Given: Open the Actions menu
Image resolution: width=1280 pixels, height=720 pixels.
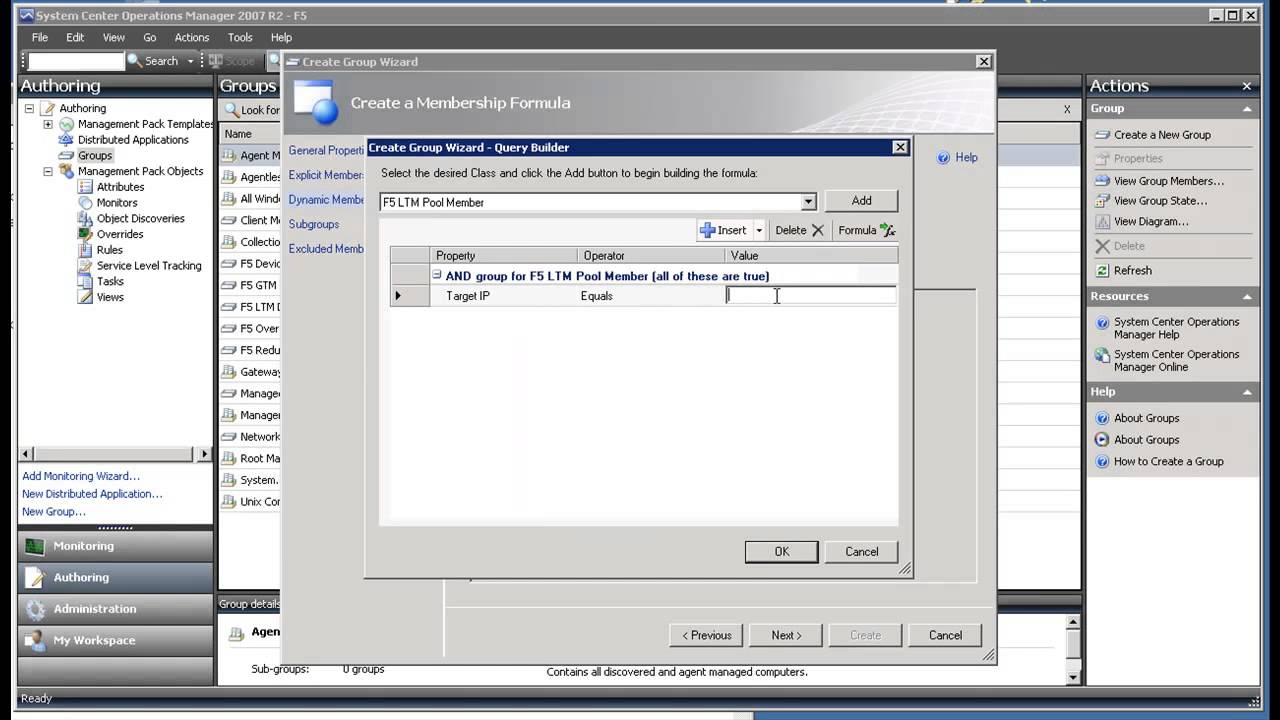Looking at the screenshot, I should tap(192, 37).
